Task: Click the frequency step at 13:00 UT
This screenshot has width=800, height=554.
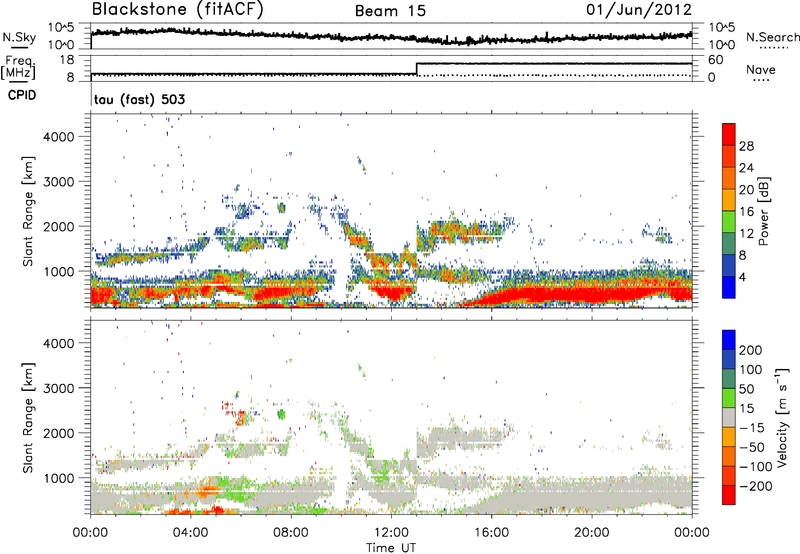Action: coord(417,69)
